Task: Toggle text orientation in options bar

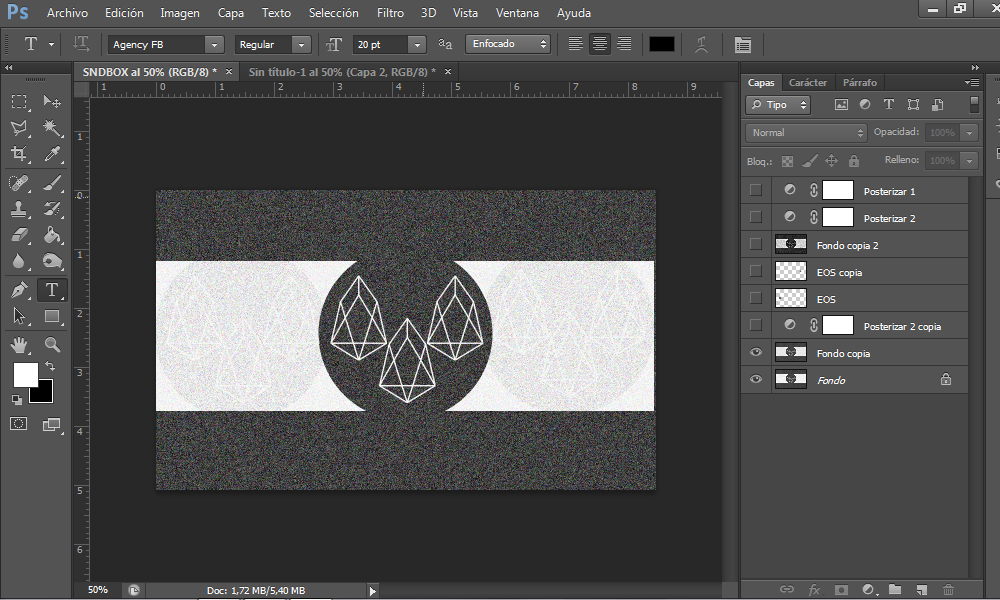Action: [x=81, y=44]
